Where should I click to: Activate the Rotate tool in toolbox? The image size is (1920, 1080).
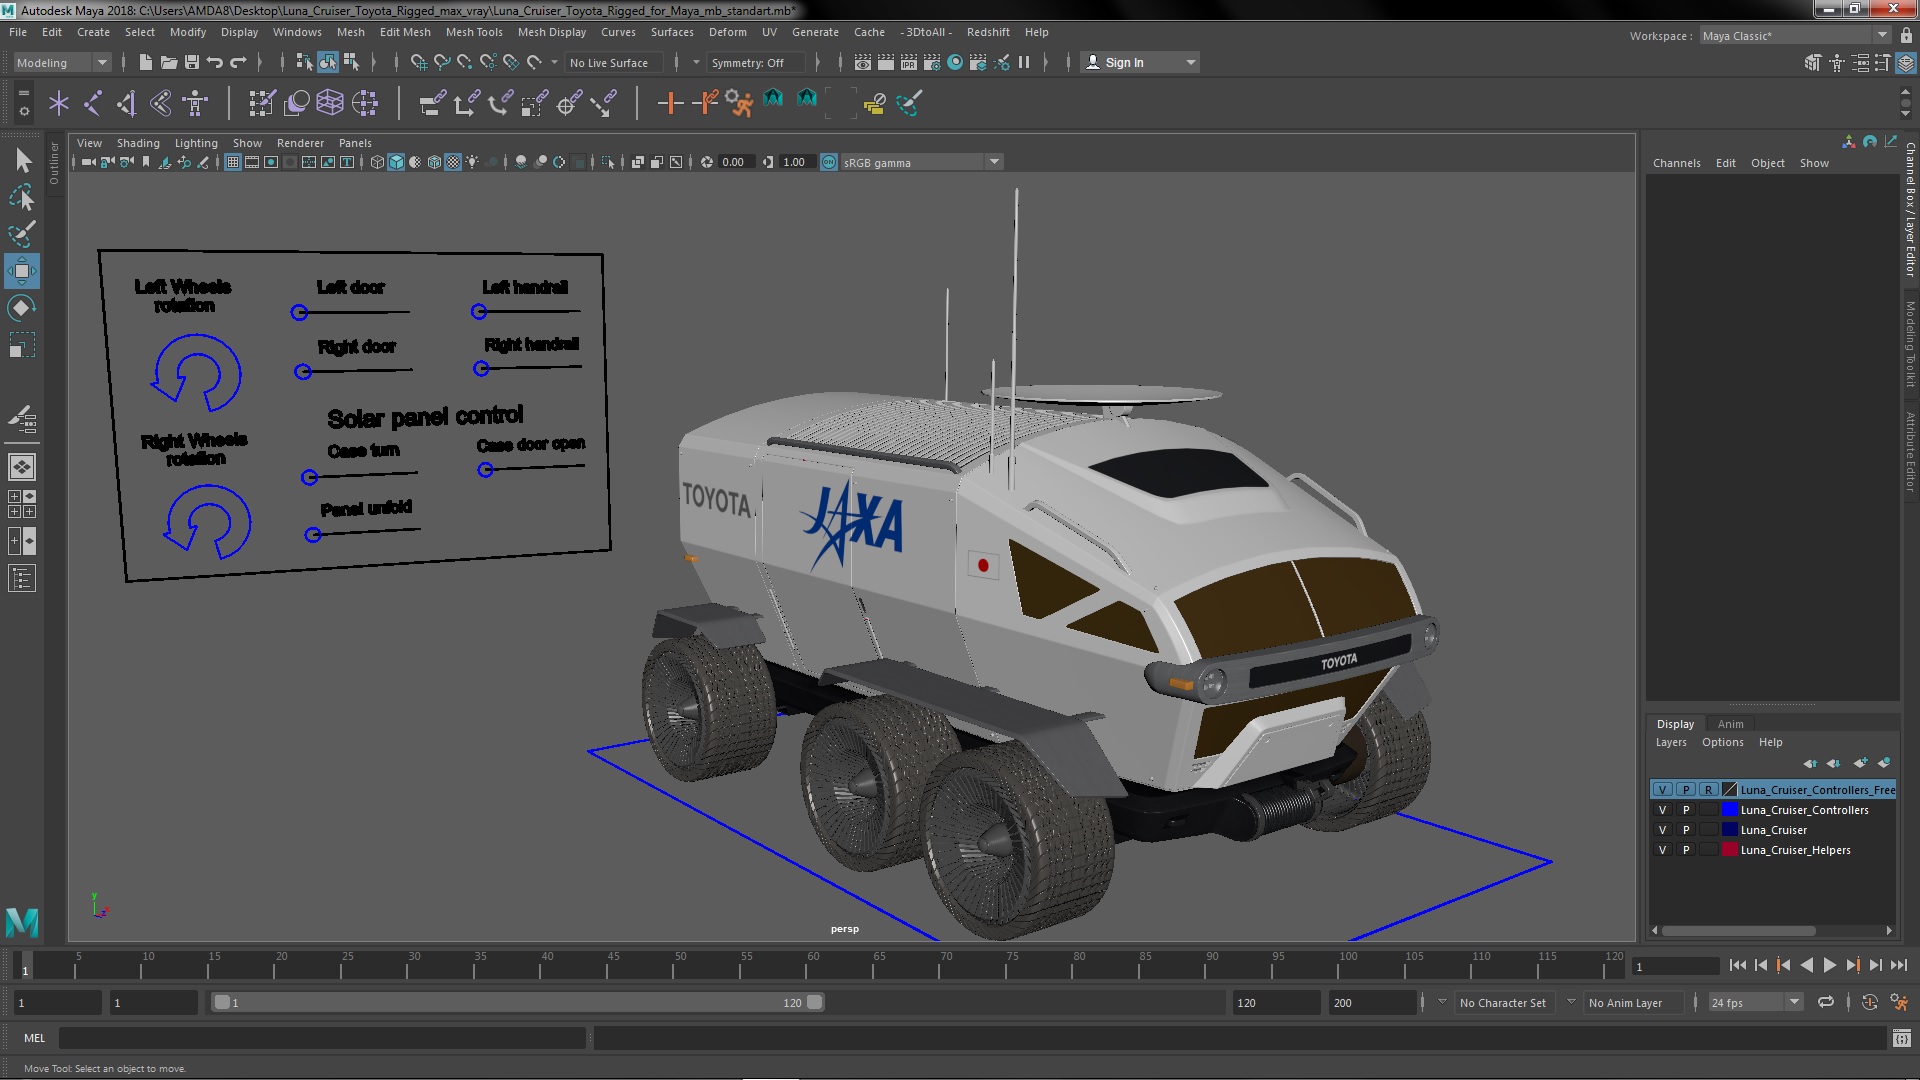click(22, 308)
